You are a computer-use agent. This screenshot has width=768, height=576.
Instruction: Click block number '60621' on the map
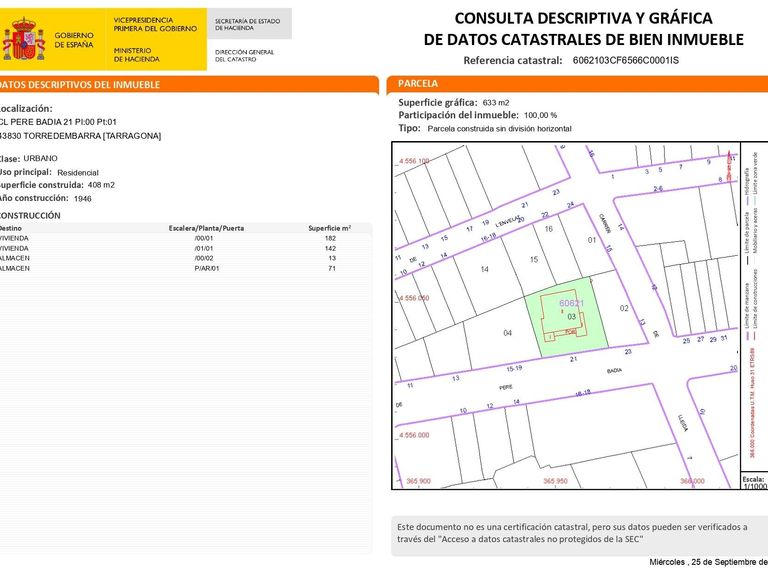(x=571, y=303)
